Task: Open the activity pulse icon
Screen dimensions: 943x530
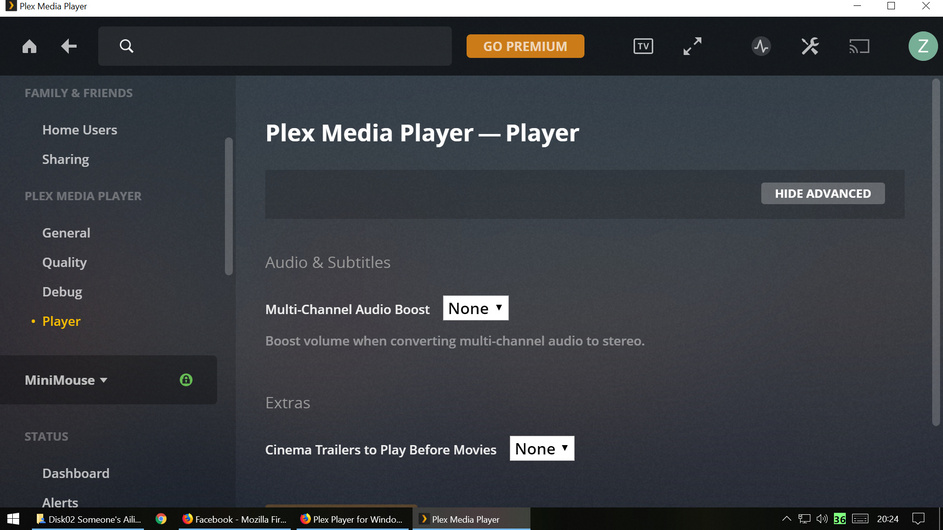Action: (x=761, y=46)
